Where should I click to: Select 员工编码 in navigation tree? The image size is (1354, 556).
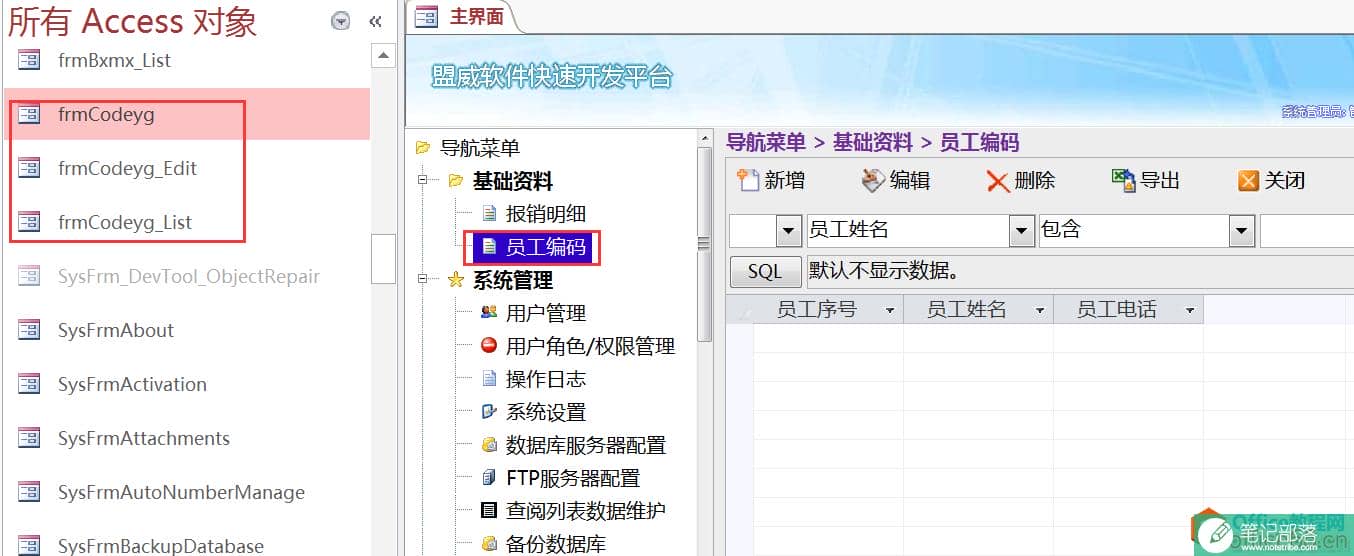(546, 246)
